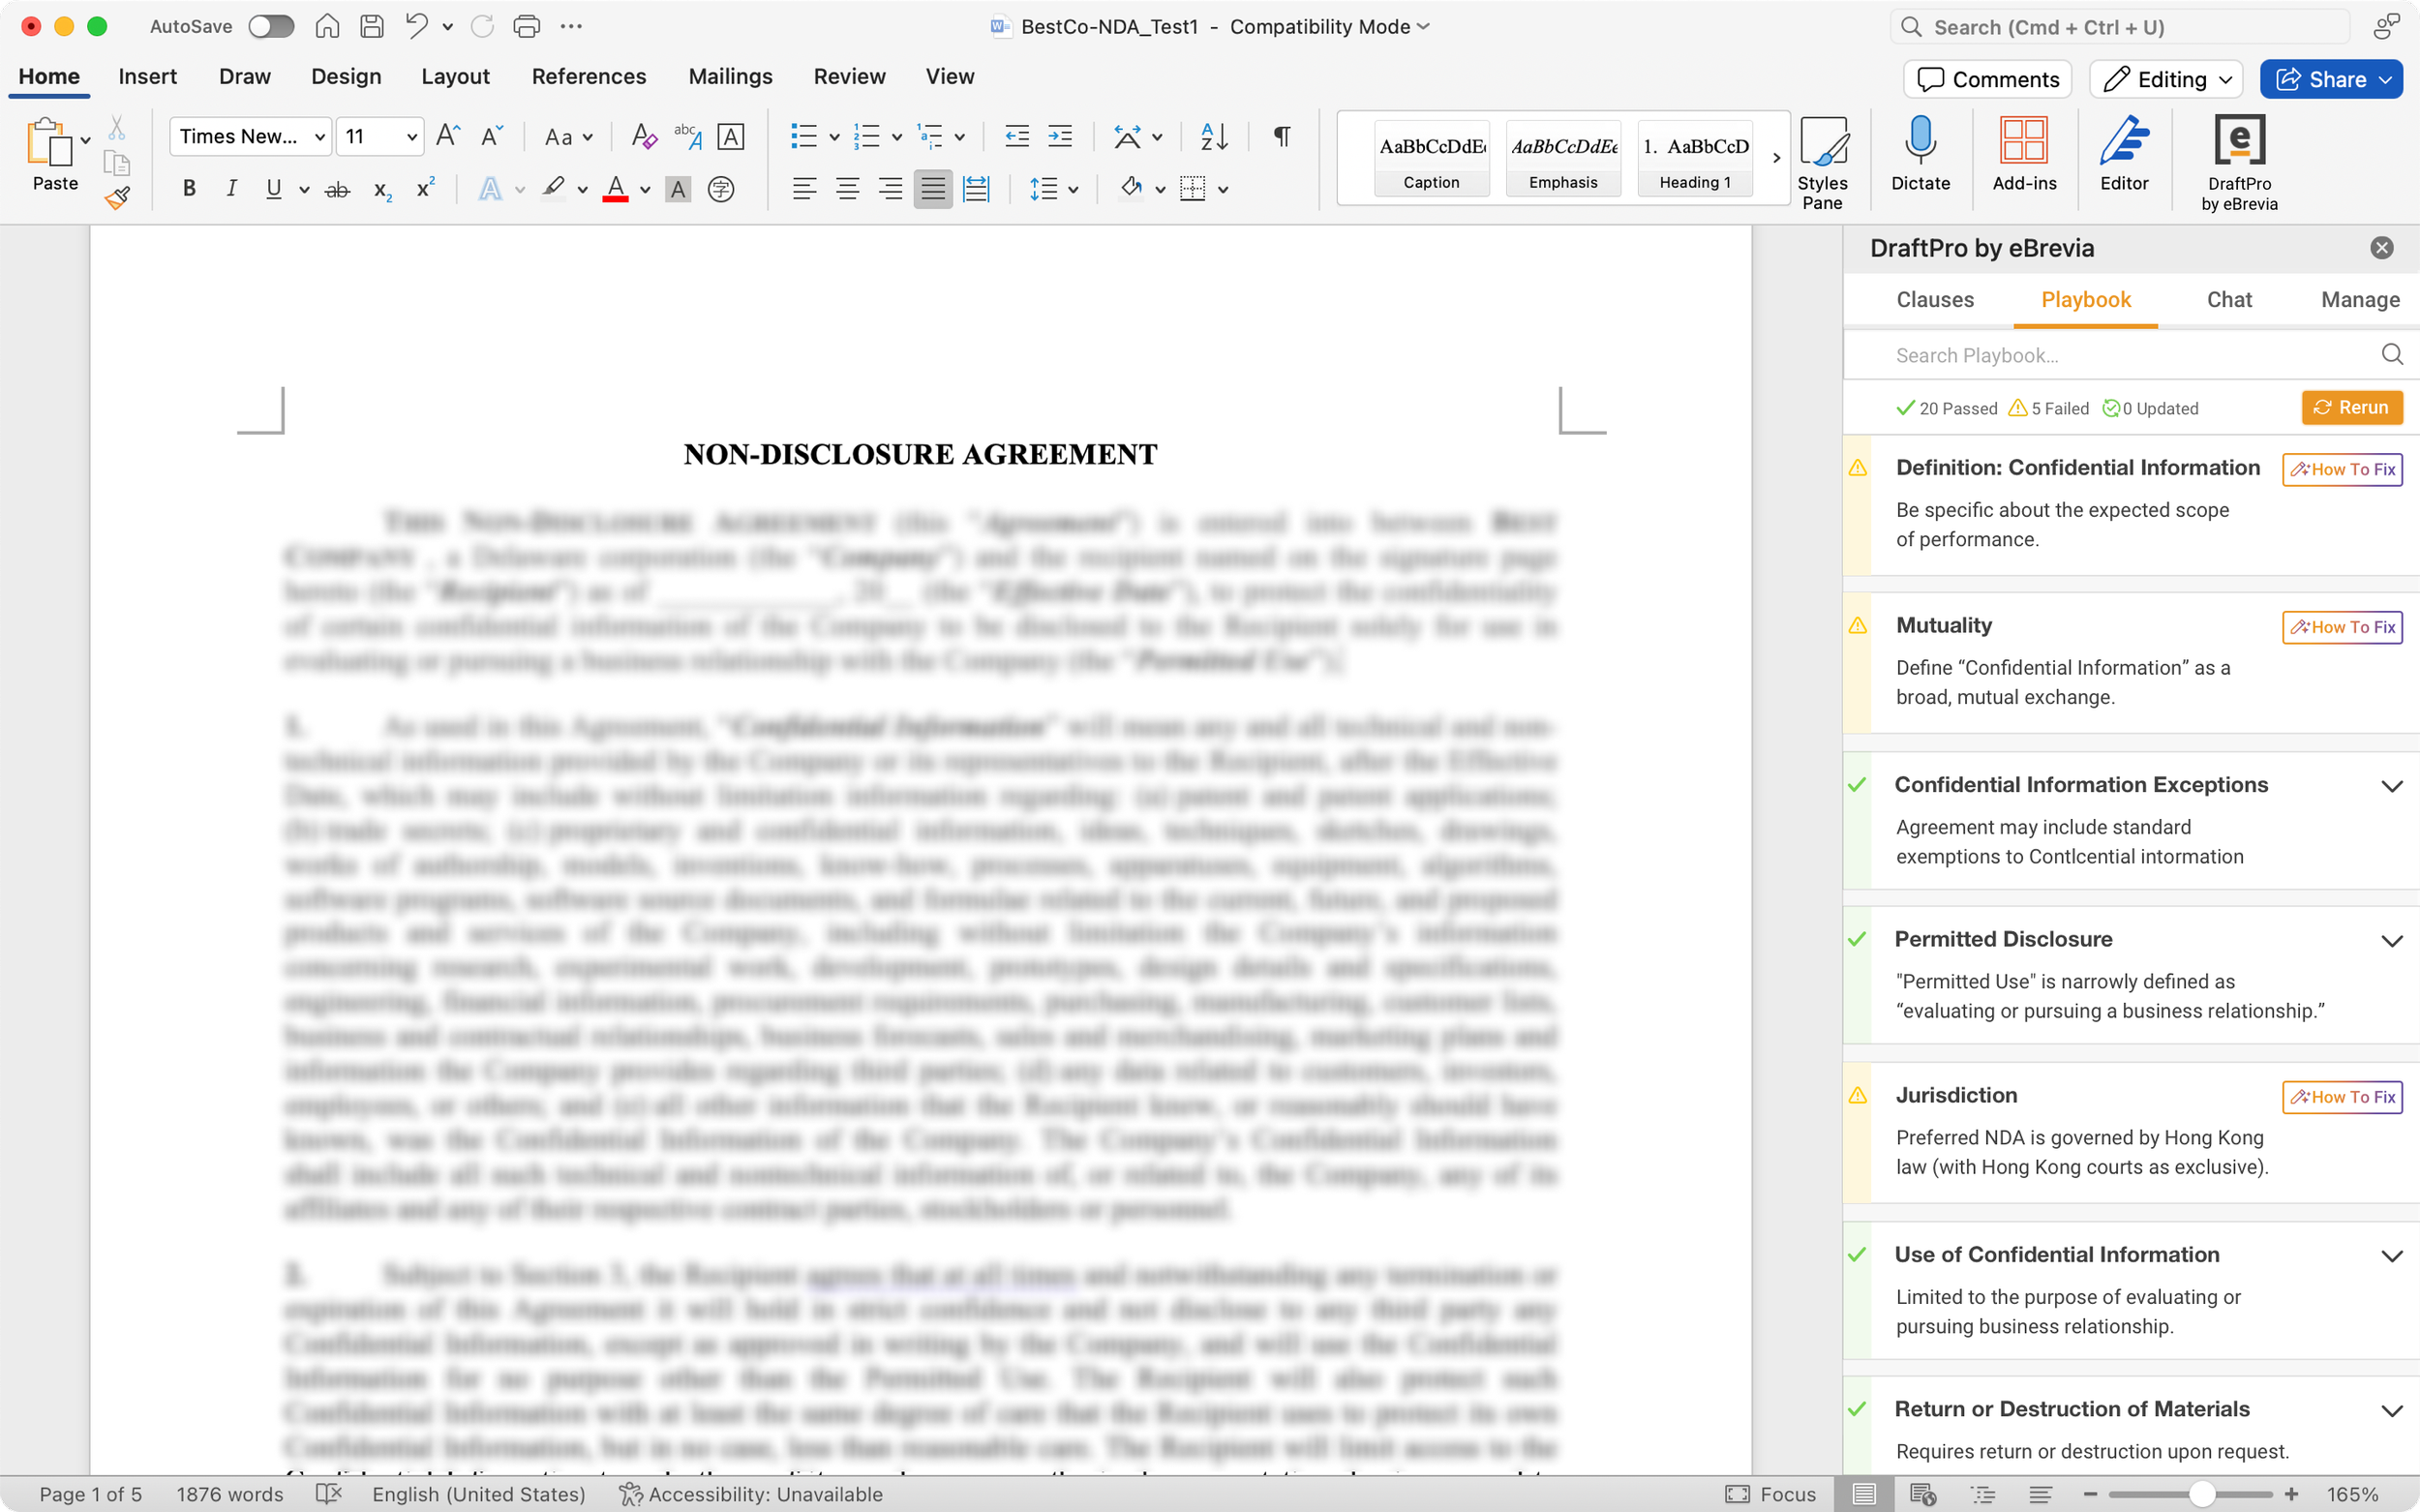The image size is (2420, 1512).
Task: Click the Playbook search magnifier icon
Action: pos(2391,354)
